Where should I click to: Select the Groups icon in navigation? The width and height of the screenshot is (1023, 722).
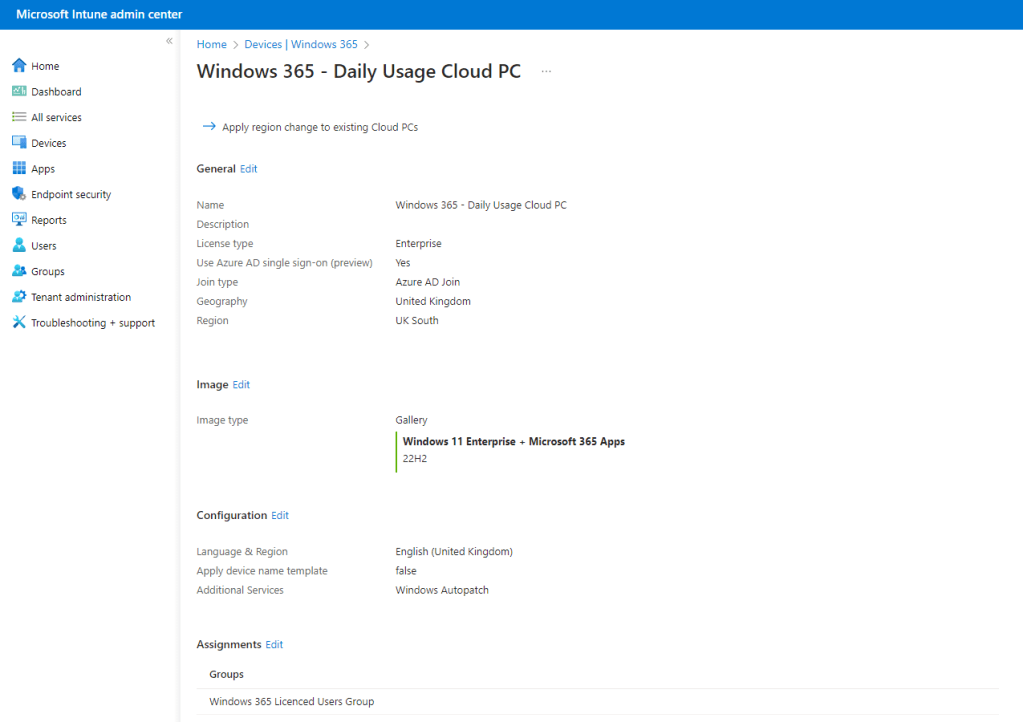19,272
